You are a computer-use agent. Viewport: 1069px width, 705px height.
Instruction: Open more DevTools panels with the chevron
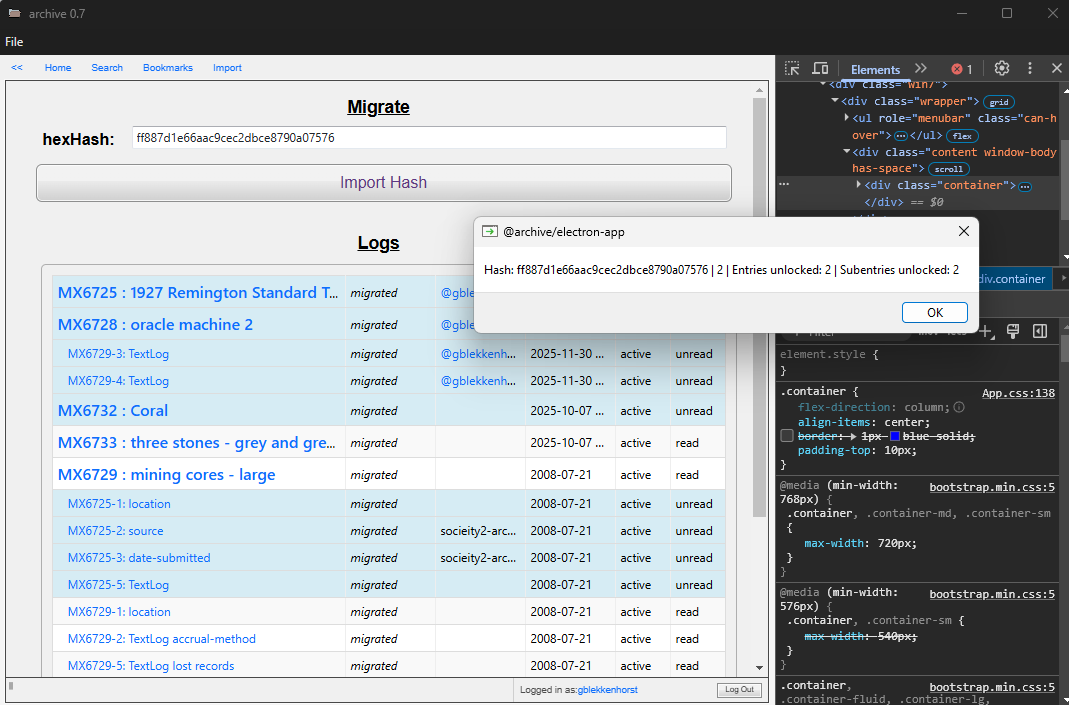pos(920,68)
